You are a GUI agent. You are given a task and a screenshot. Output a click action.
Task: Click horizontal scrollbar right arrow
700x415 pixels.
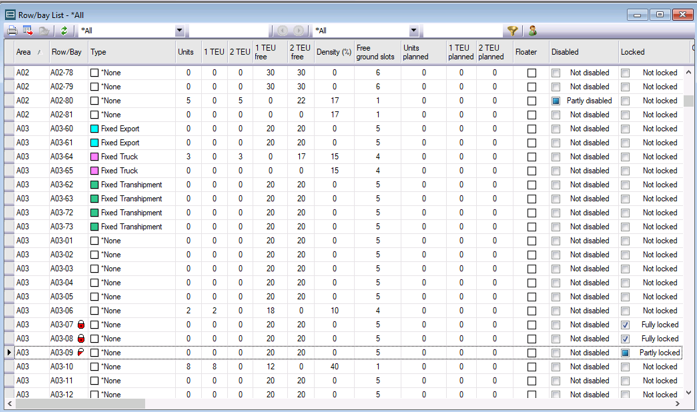[x=677, y=403]
